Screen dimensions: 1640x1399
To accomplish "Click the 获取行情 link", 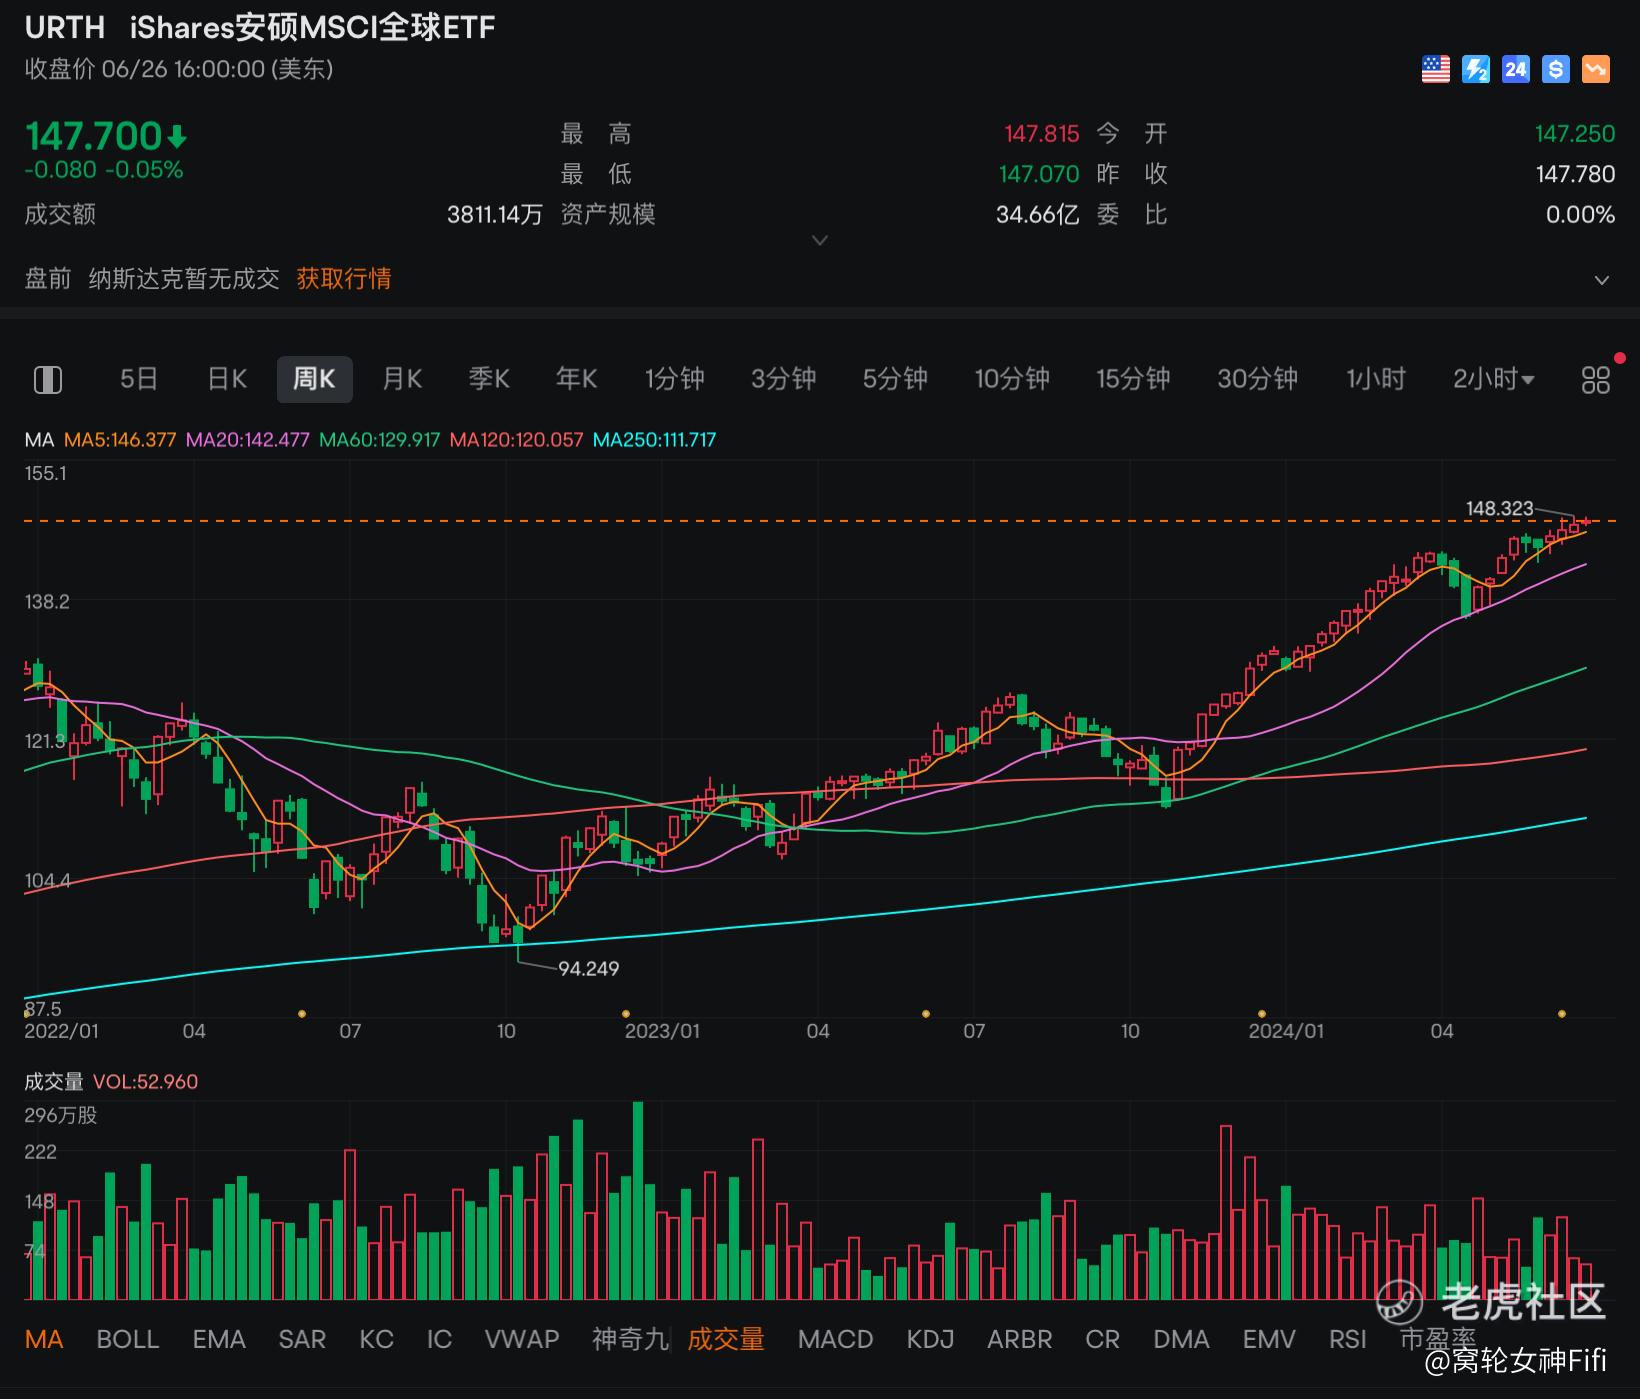I will [344, 279].
